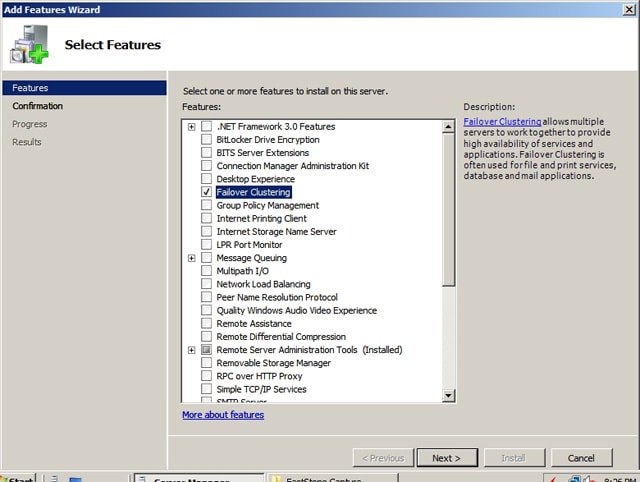Screen dimensions: 640x482
Task: Check the Internet Printing Client box
Action: pos(207,218)
